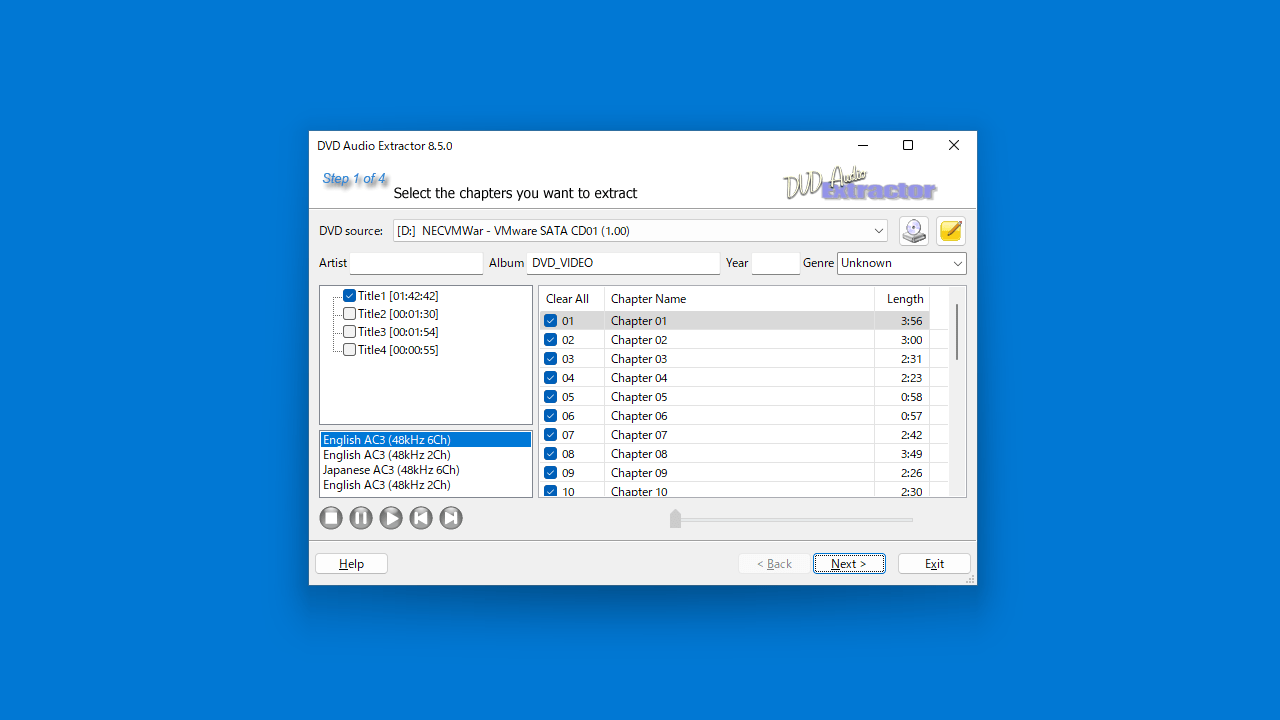Viewport: 1280px width, 720px height.
Task: Click the 2:23 length cell
Action: click(x=902, y=378)
